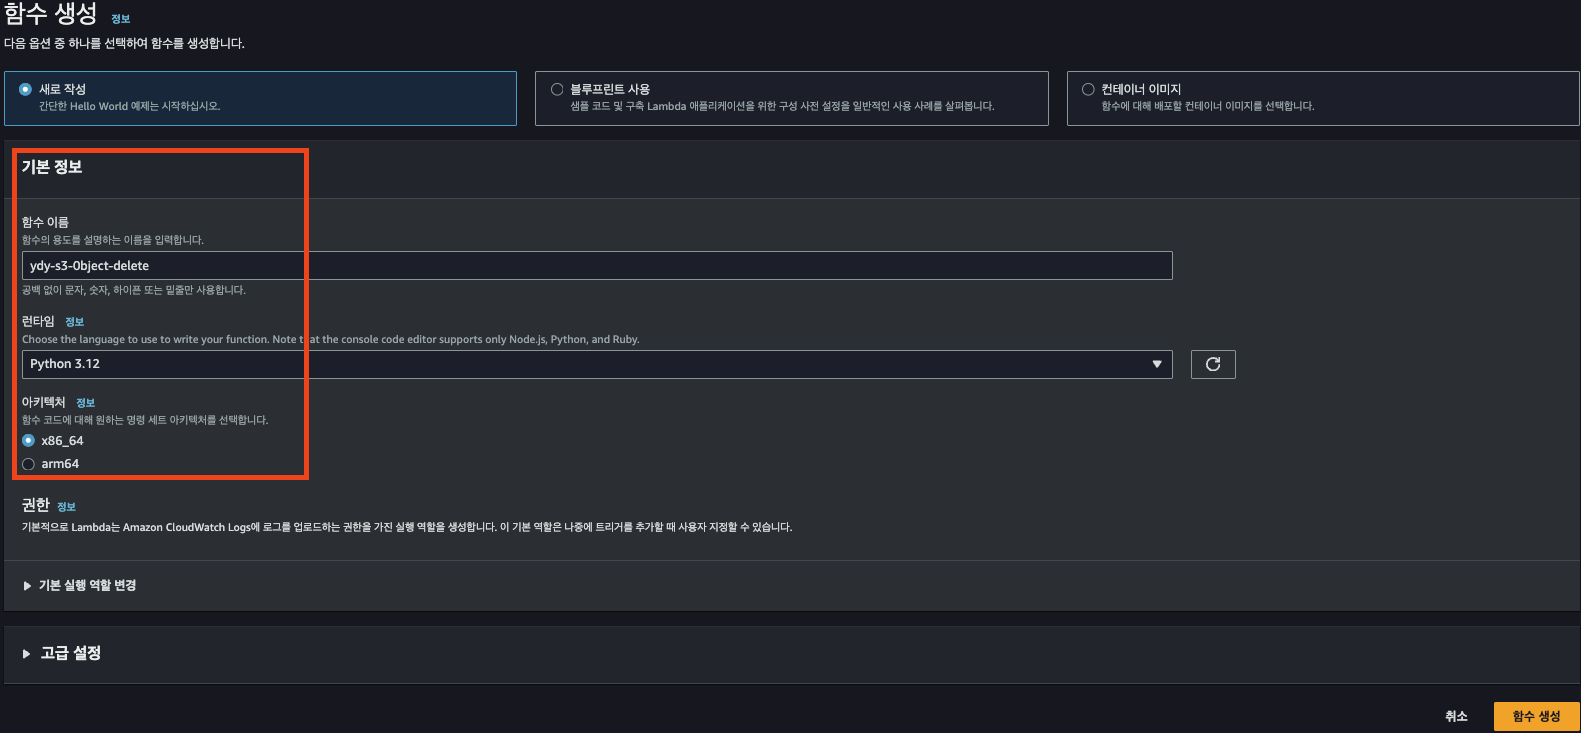Click the 취소 cancel button
The height and width of the screenshot is (733, 1581).
coord(1456,716)
